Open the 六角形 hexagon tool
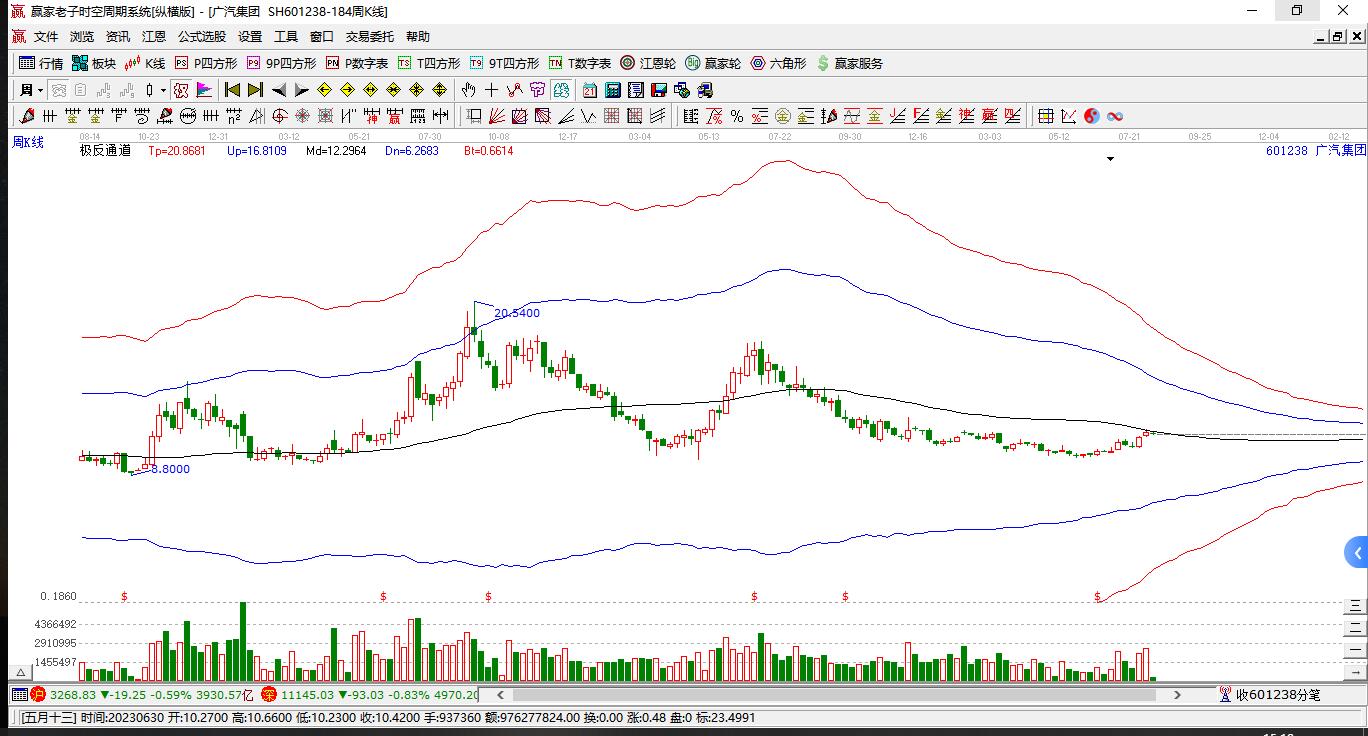 point(778,63)
